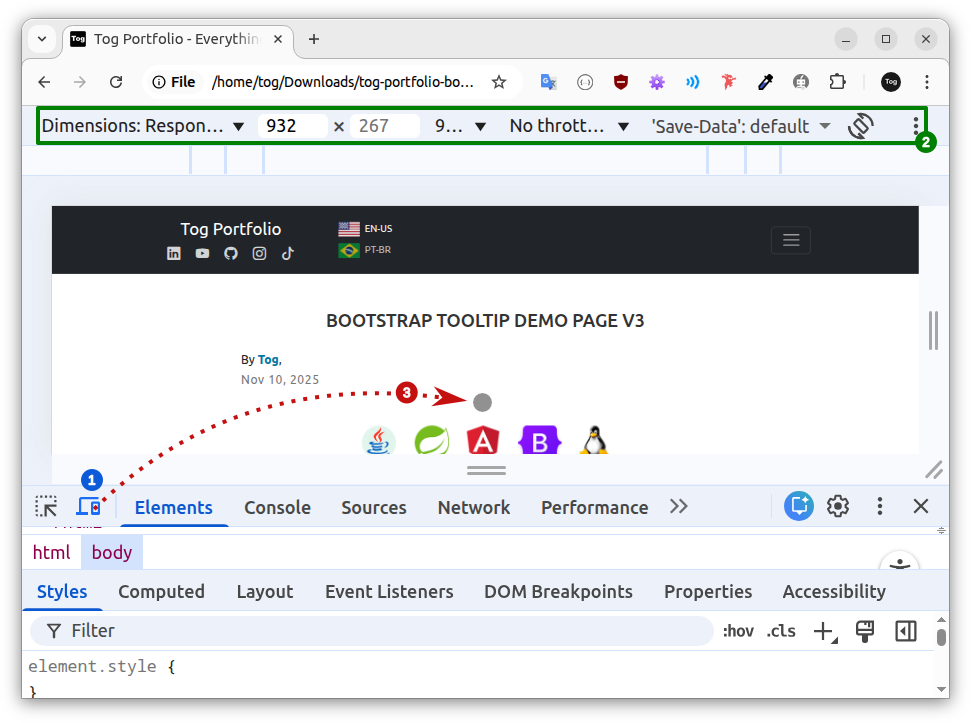
Task: Open the Chrome extensions puzzle icon
Action: click(x=837, y=82)
